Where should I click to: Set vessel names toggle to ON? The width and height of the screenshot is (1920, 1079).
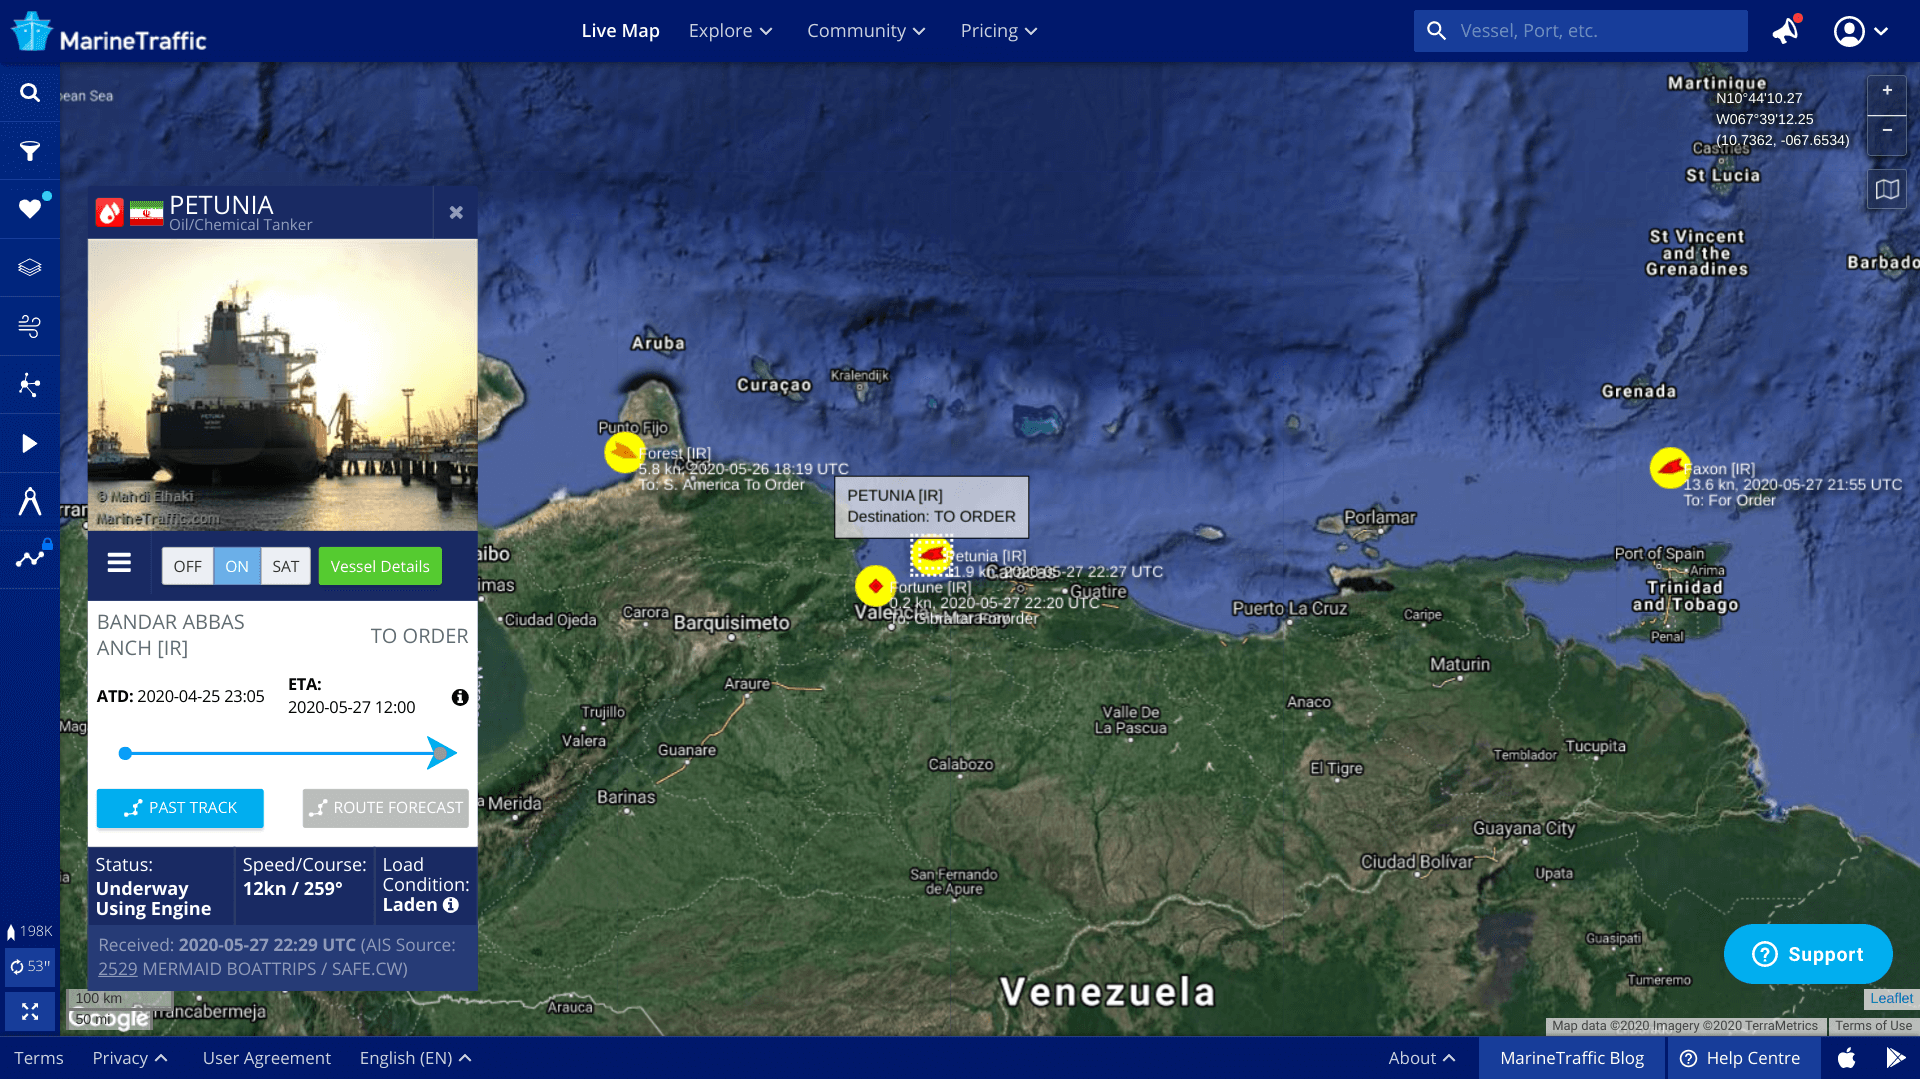pyautogui.click(x=237, y=566)
